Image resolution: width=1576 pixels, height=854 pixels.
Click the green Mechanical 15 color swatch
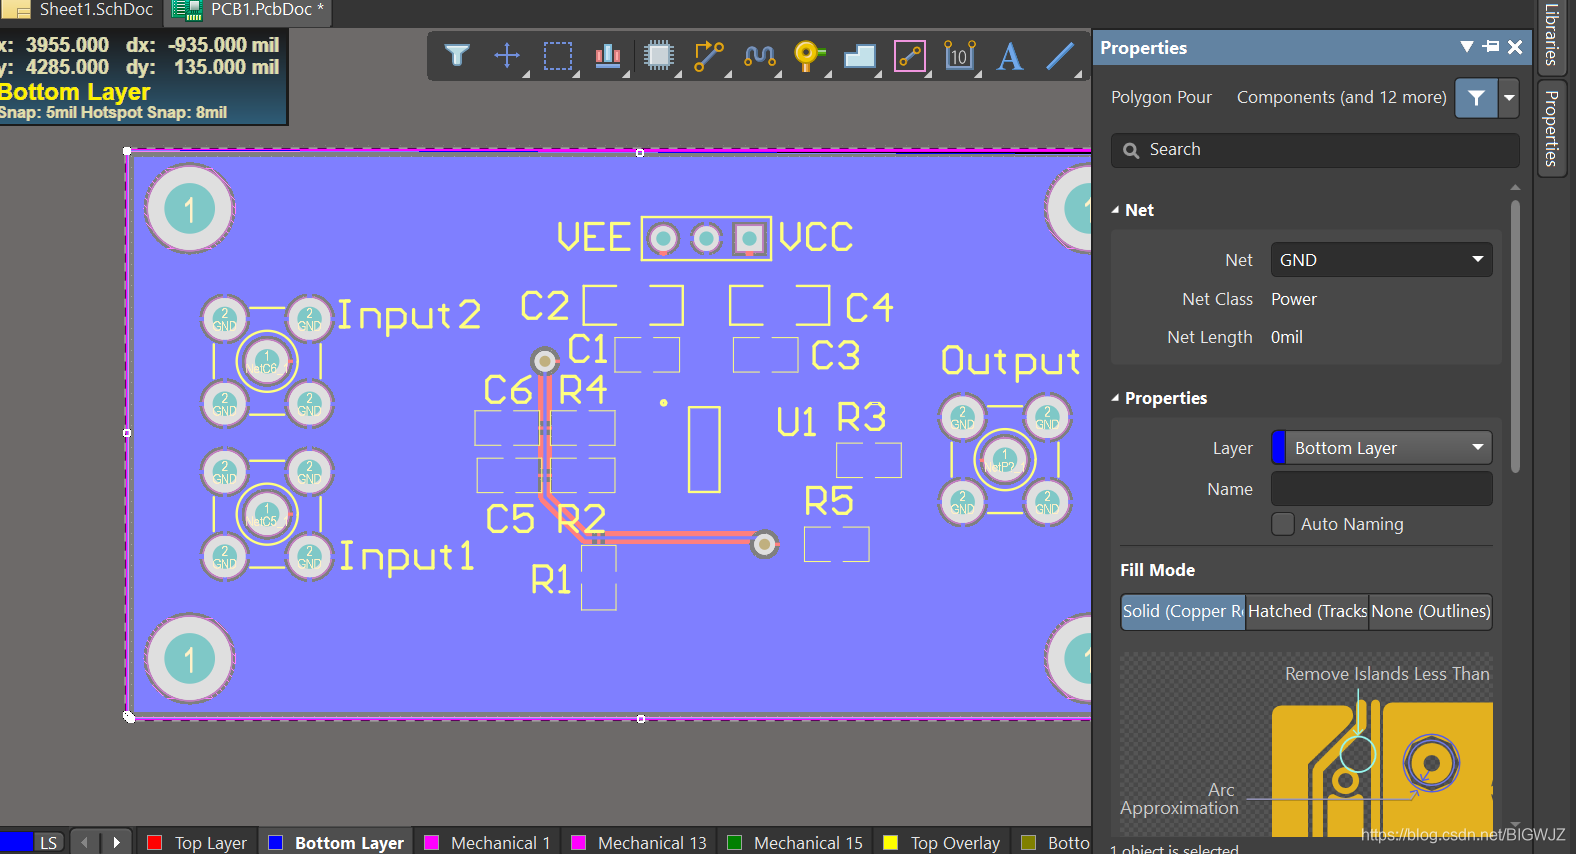pyautogui.click(x=735, y=843)
